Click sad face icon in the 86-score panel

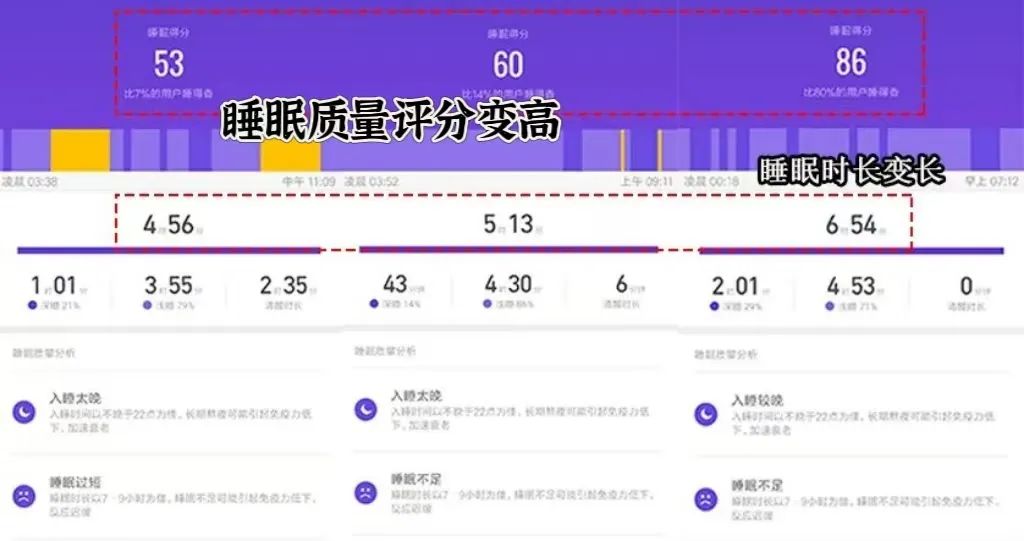(707, 499)
